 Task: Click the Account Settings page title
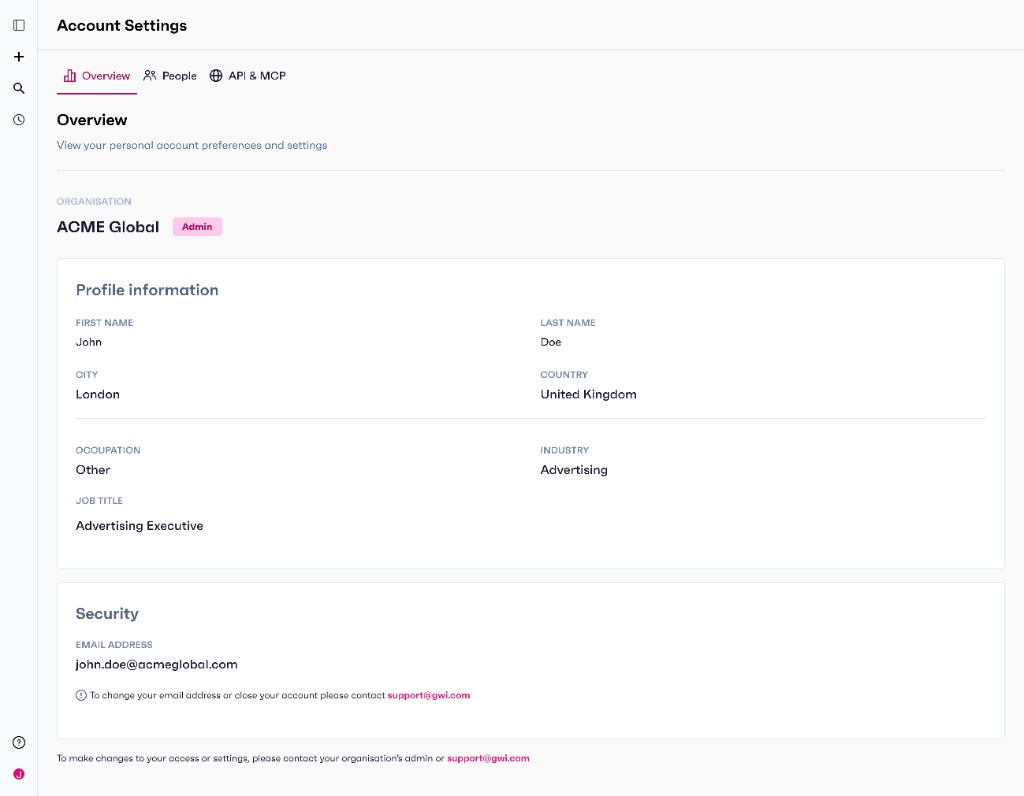click(122, 25)
